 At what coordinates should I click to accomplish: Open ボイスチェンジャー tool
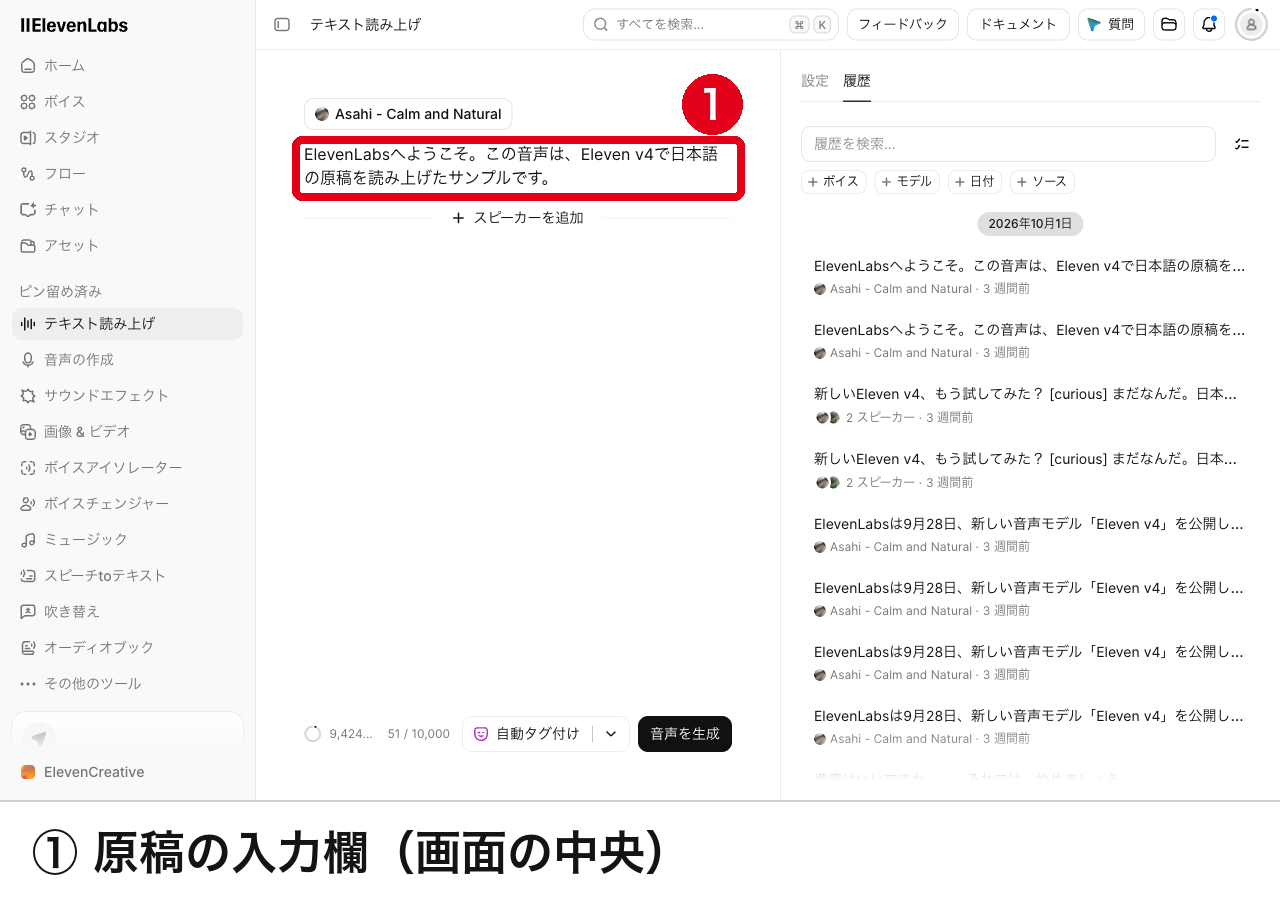127,503
